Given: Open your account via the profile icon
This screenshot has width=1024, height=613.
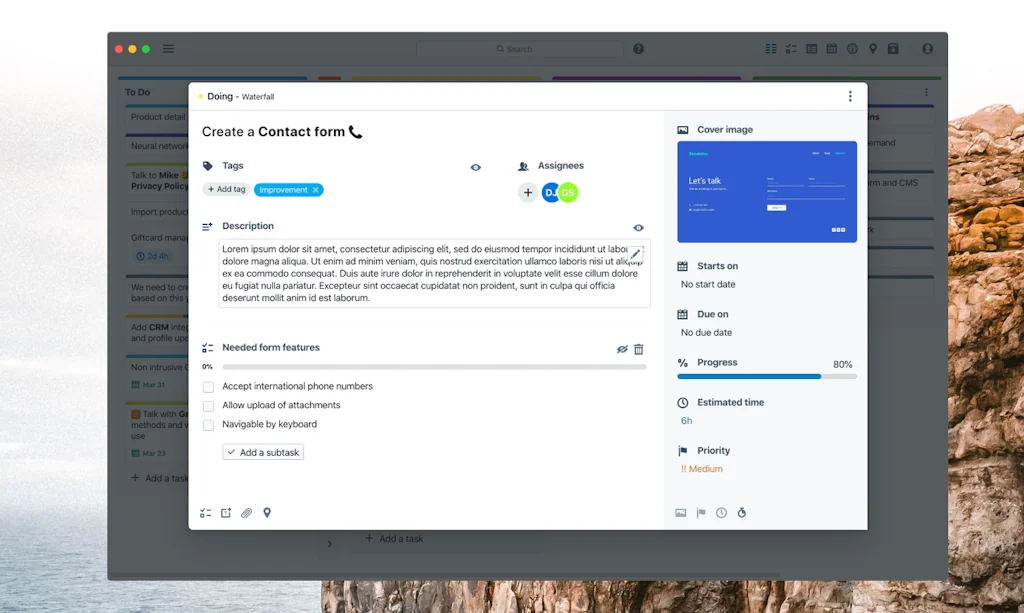Looking at the screenshot, I should point(928,48).
